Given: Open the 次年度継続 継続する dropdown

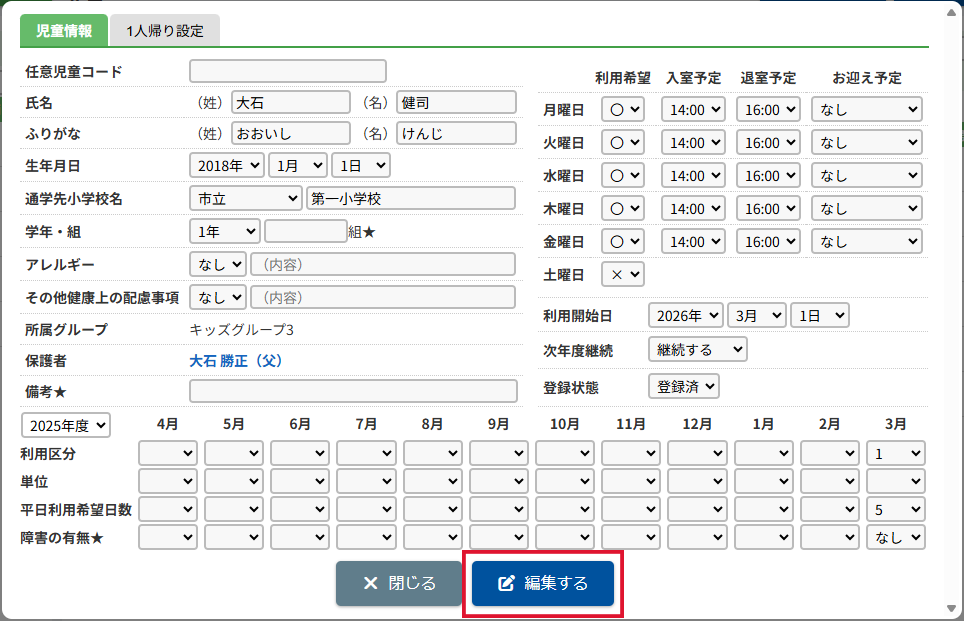Looking at the screenshot, I should click(698, 349).
